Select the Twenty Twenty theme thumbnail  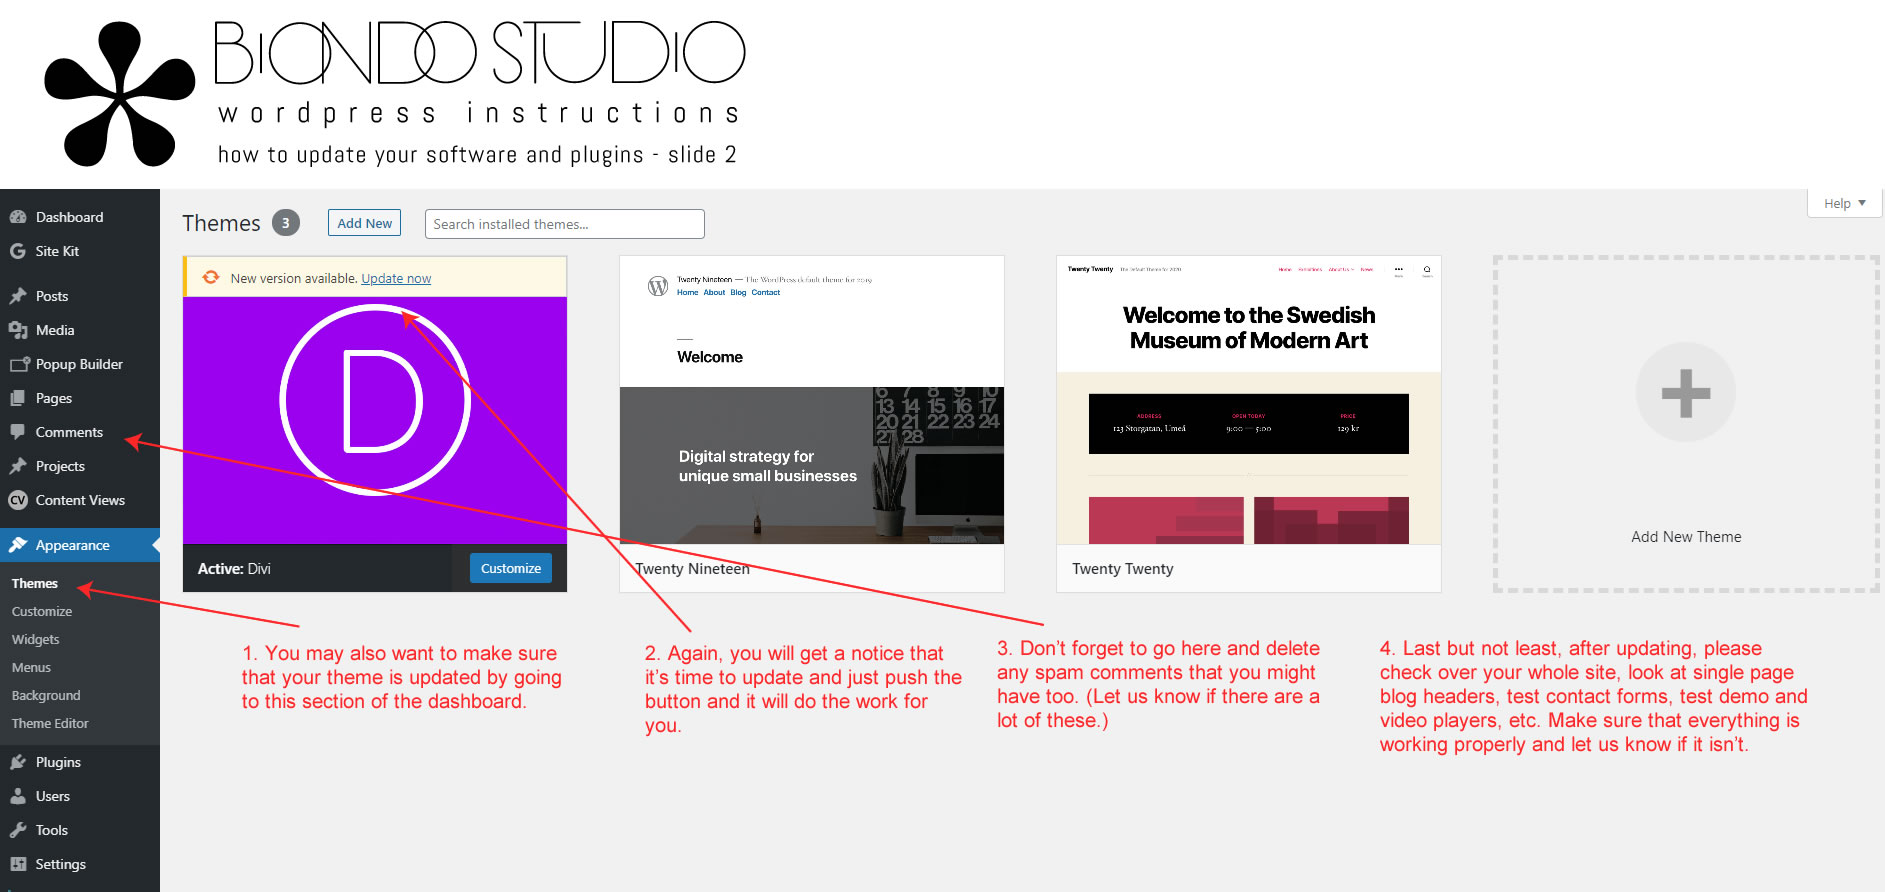(1249, 400)
